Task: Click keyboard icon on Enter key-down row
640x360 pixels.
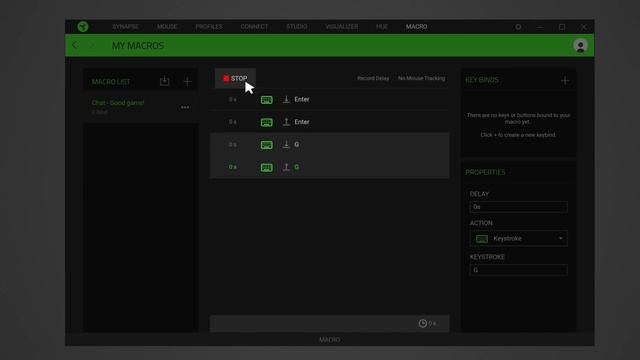Action: click(x=267, y=100)
